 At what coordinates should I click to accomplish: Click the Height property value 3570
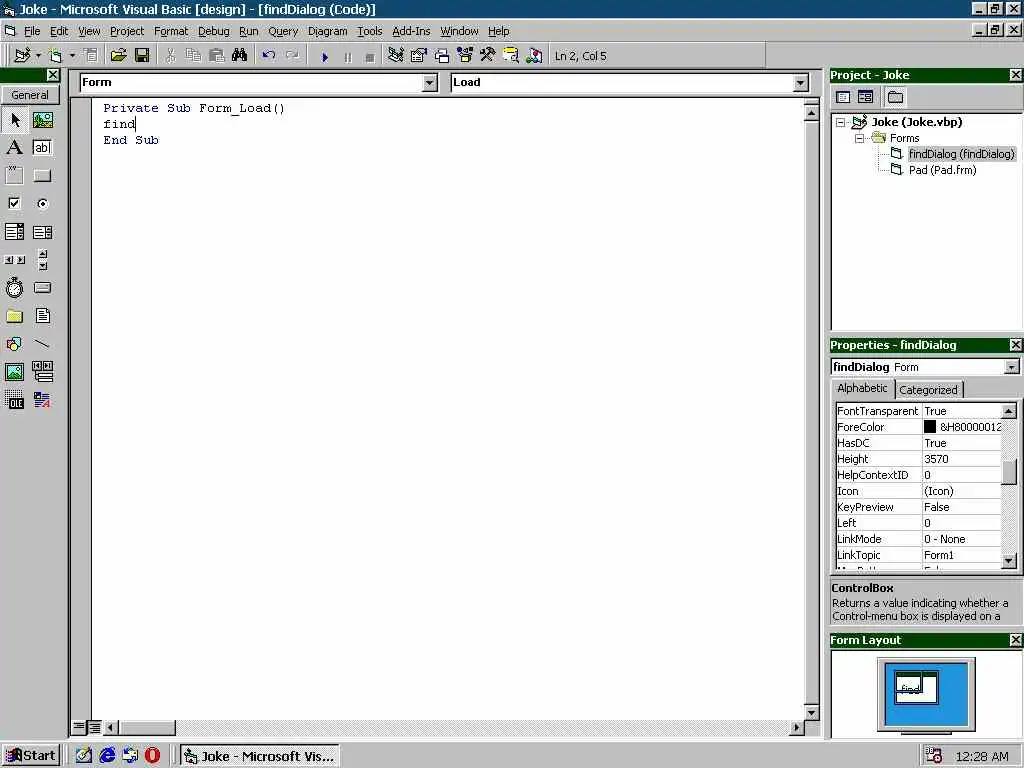[x=961, y=459]
